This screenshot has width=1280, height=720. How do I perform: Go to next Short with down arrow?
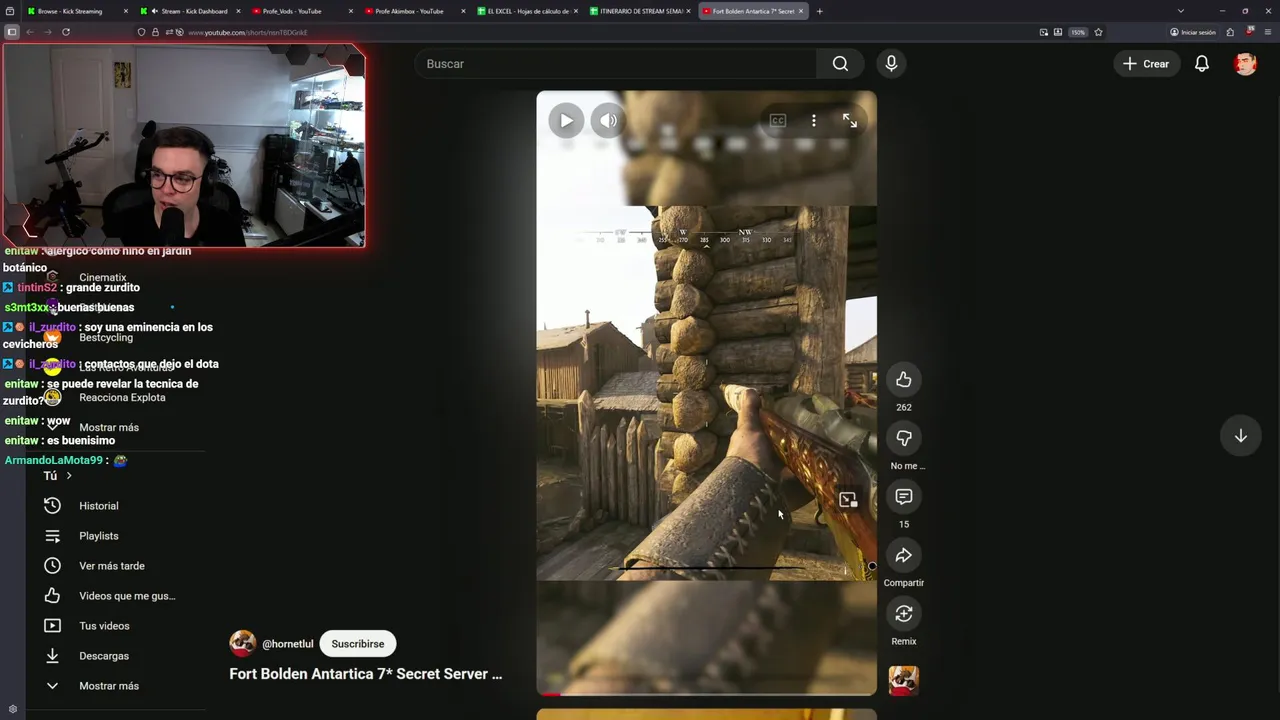pyautogui.click(x=1240, y=436)
